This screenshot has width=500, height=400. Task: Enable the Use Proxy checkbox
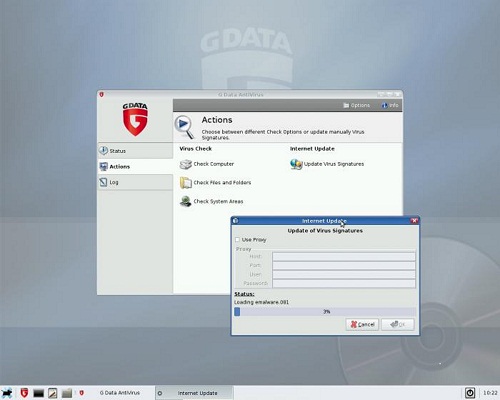tap(237, 240)
